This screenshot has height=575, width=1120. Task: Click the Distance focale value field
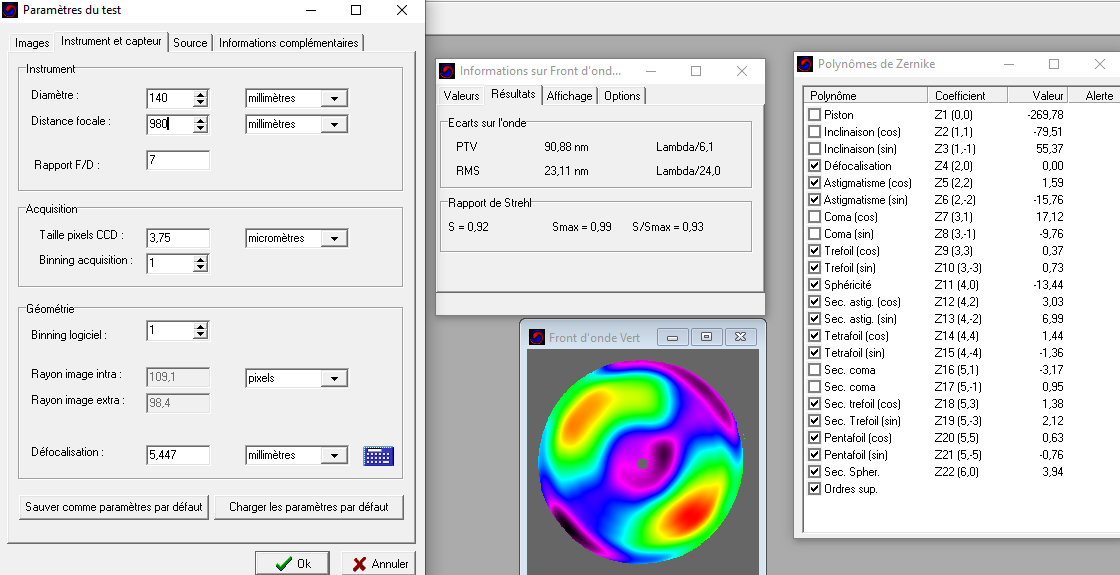(169, 124)
